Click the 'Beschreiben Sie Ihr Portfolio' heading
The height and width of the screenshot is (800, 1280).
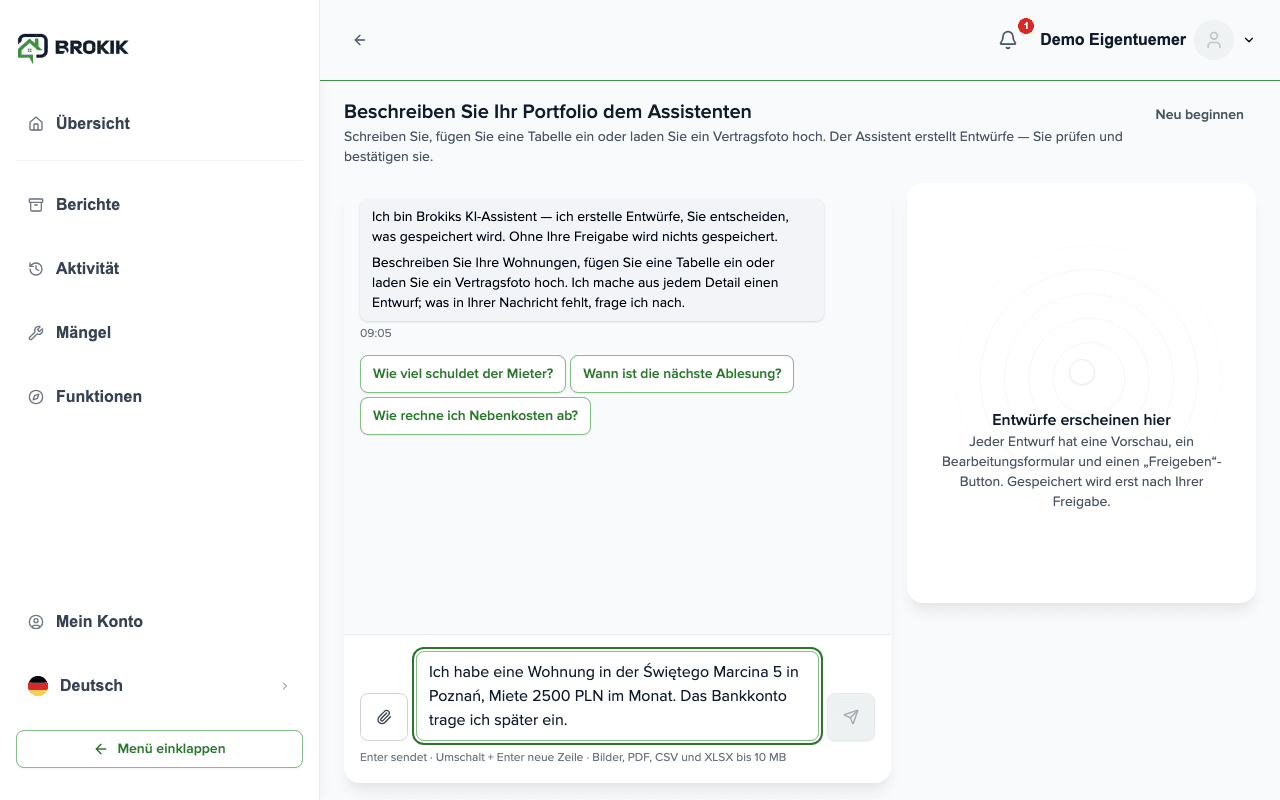[548, 112]
